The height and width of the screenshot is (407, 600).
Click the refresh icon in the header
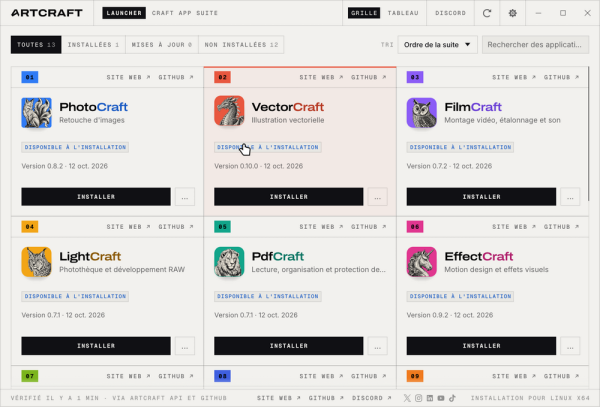pyautogui.click(x=487, y=13)
